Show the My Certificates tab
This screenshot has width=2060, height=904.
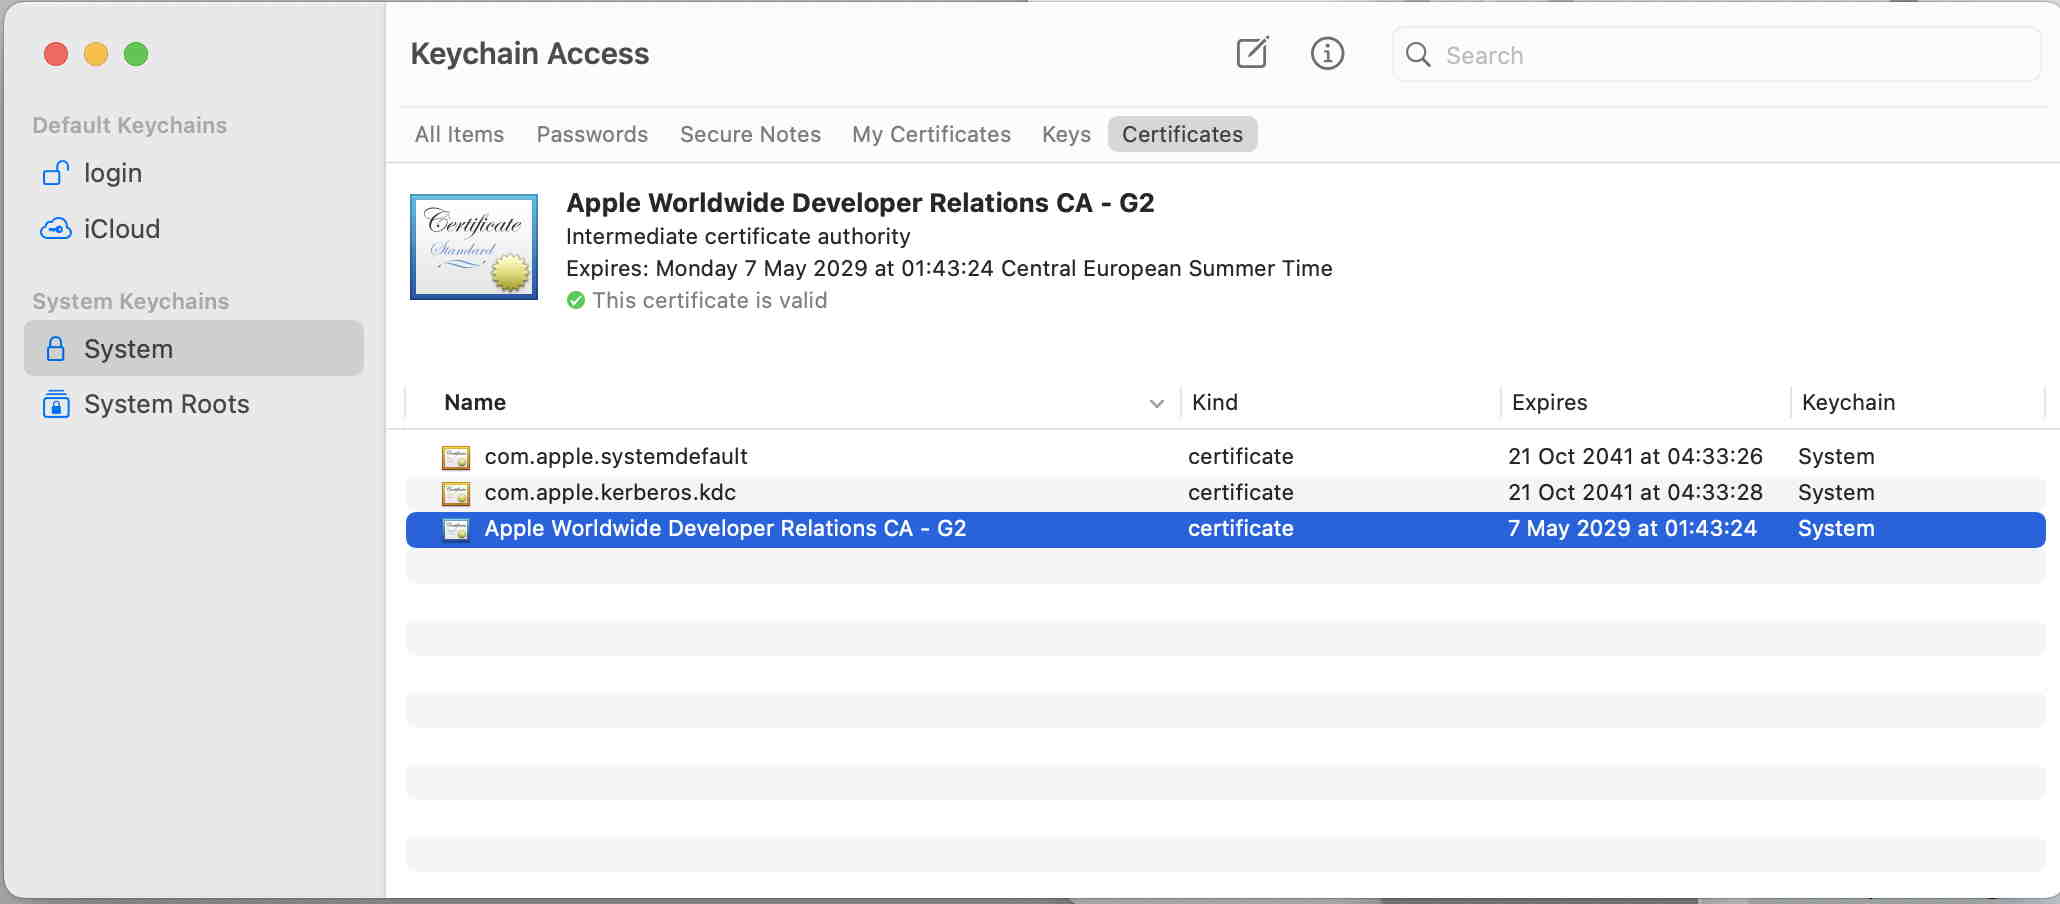pyautogui.click(x=931, y=134)
